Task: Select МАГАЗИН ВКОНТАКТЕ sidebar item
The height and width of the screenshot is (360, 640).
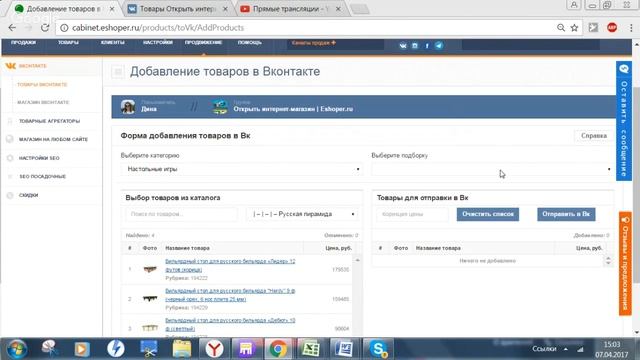Action: click(x=43, y=102)
